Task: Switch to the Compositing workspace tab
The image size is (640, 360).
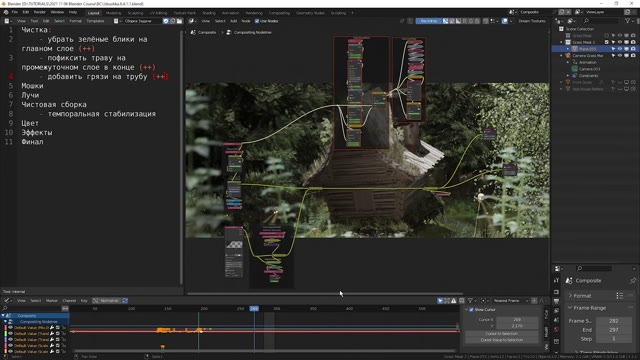Action: coord(279,13)
